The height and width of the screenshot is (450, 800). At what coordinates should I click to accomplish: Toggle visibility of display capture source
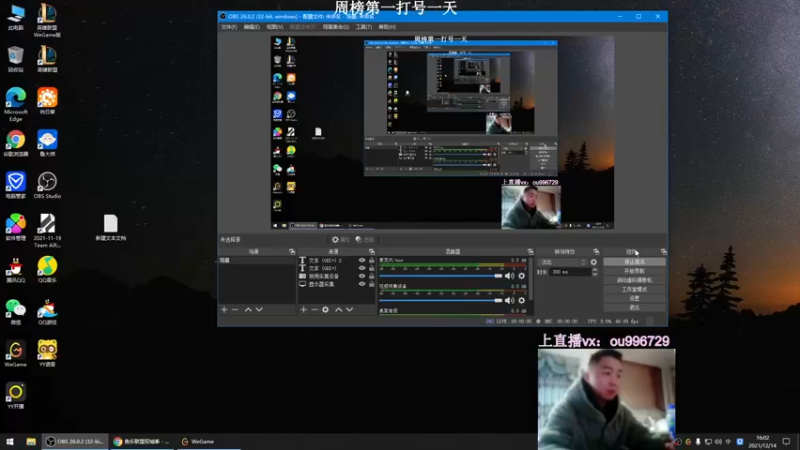362,284
